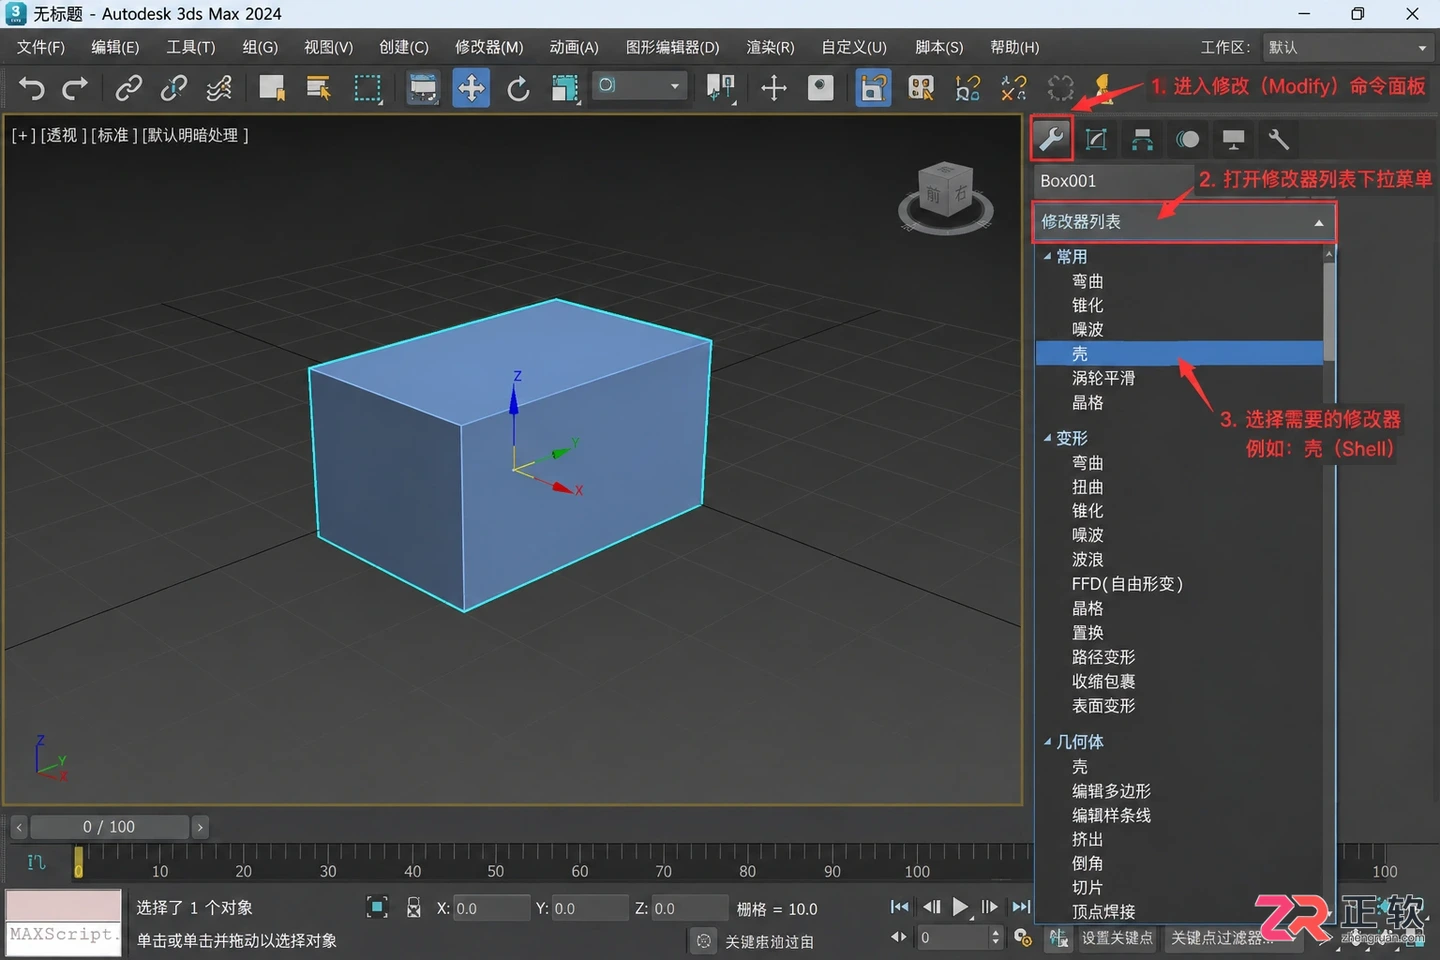Click the named selection sets dashed icon

coord(1060,89)
